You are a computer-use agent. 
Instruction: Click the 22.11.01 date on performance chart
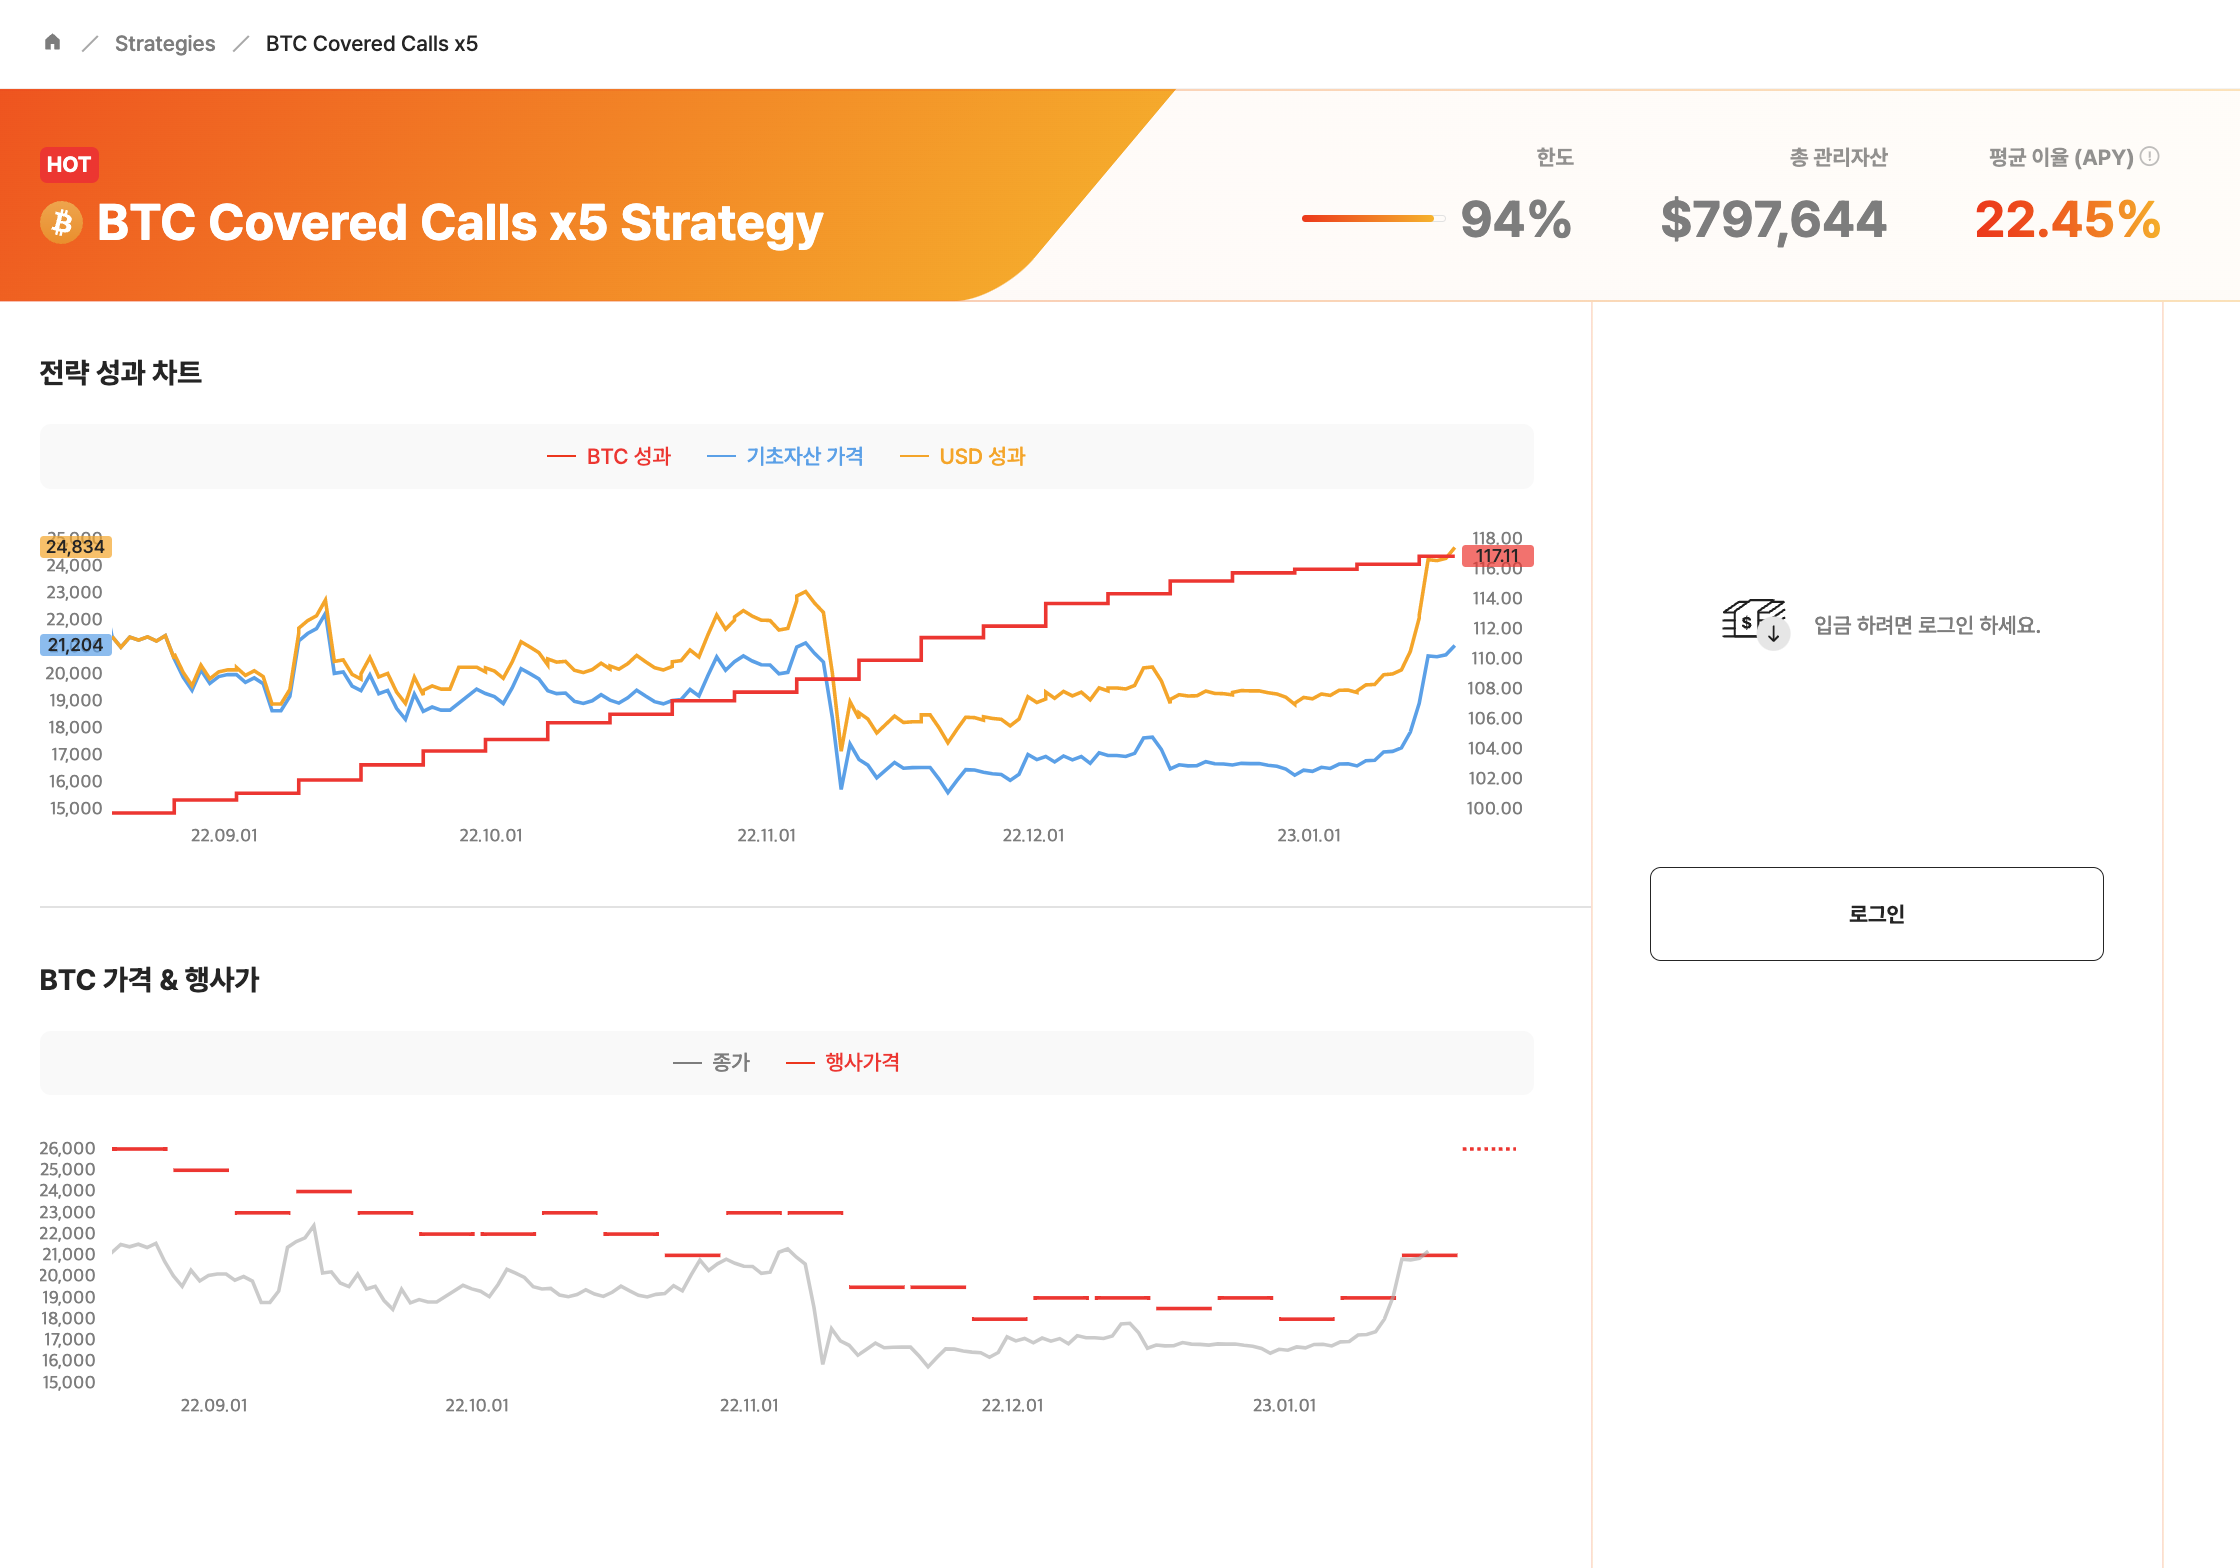[x=766, y=835]
